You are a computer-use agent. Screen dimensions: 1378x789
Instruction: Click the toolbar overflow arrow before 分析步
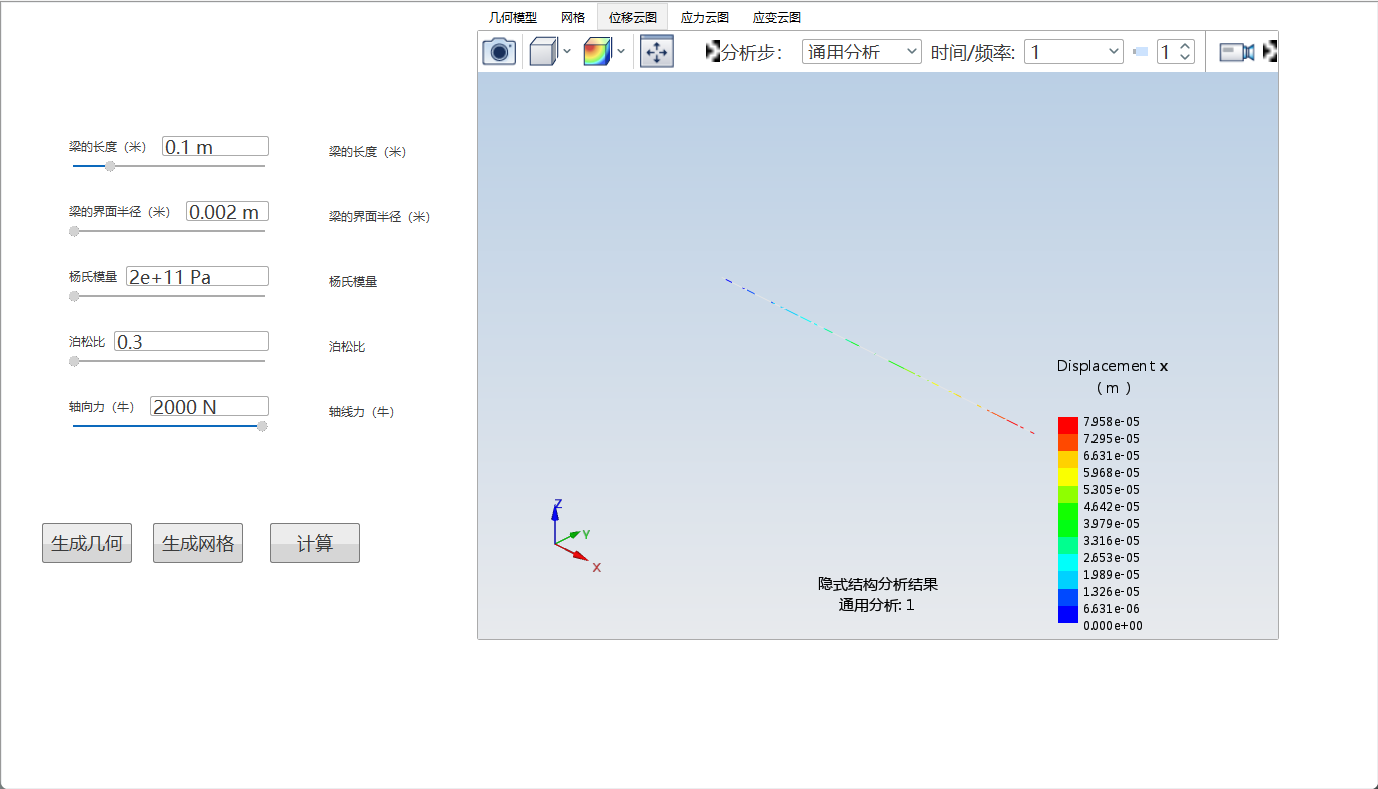(x=713, y=51)
